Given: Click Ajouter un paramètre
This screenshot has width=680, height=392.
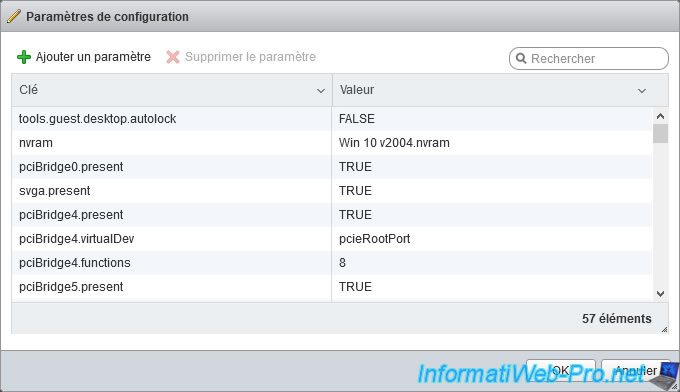Looking at the screenshot, I should coord(93,57).
